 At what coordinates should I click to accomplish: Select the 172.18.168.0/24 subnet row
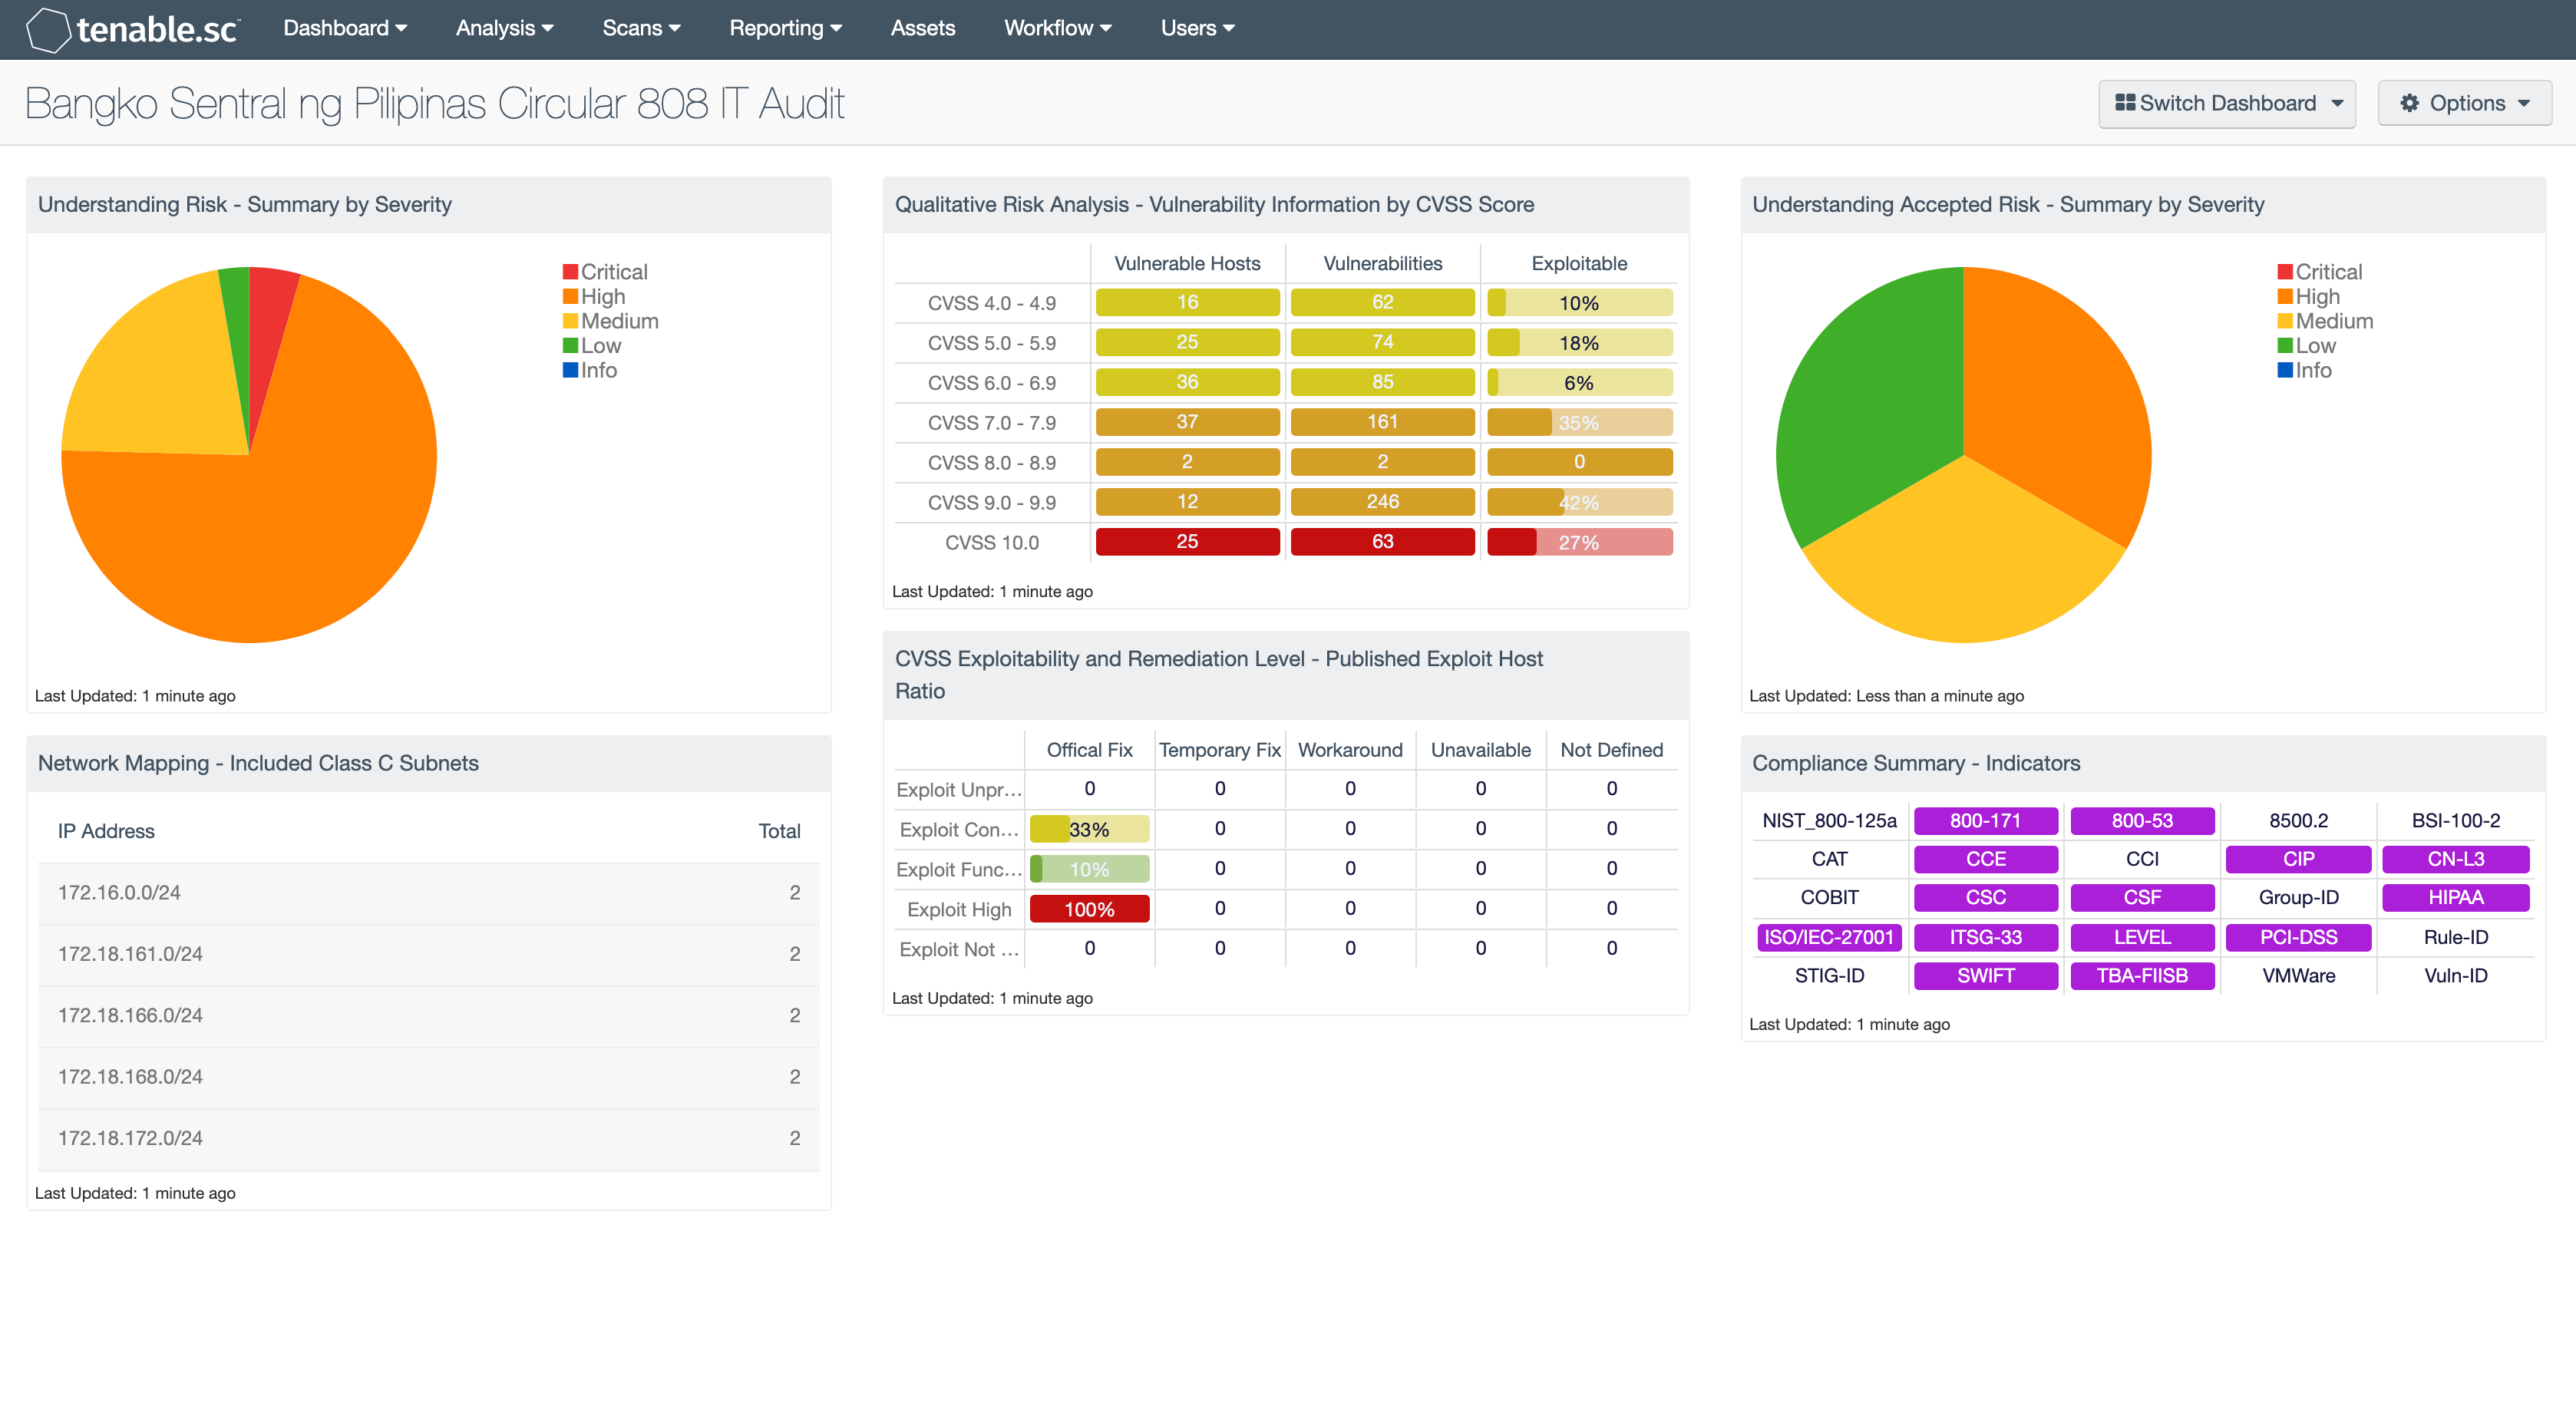click(x=428, y=1077)
